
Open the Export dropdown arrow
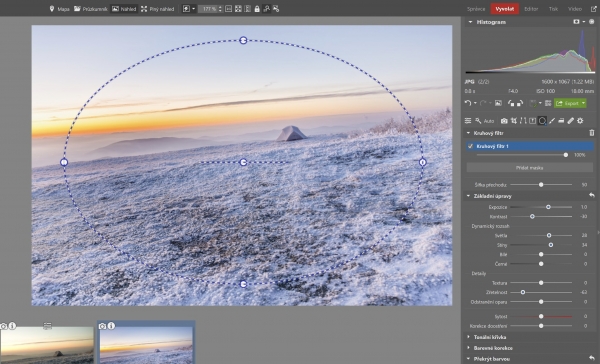[584, 103]
